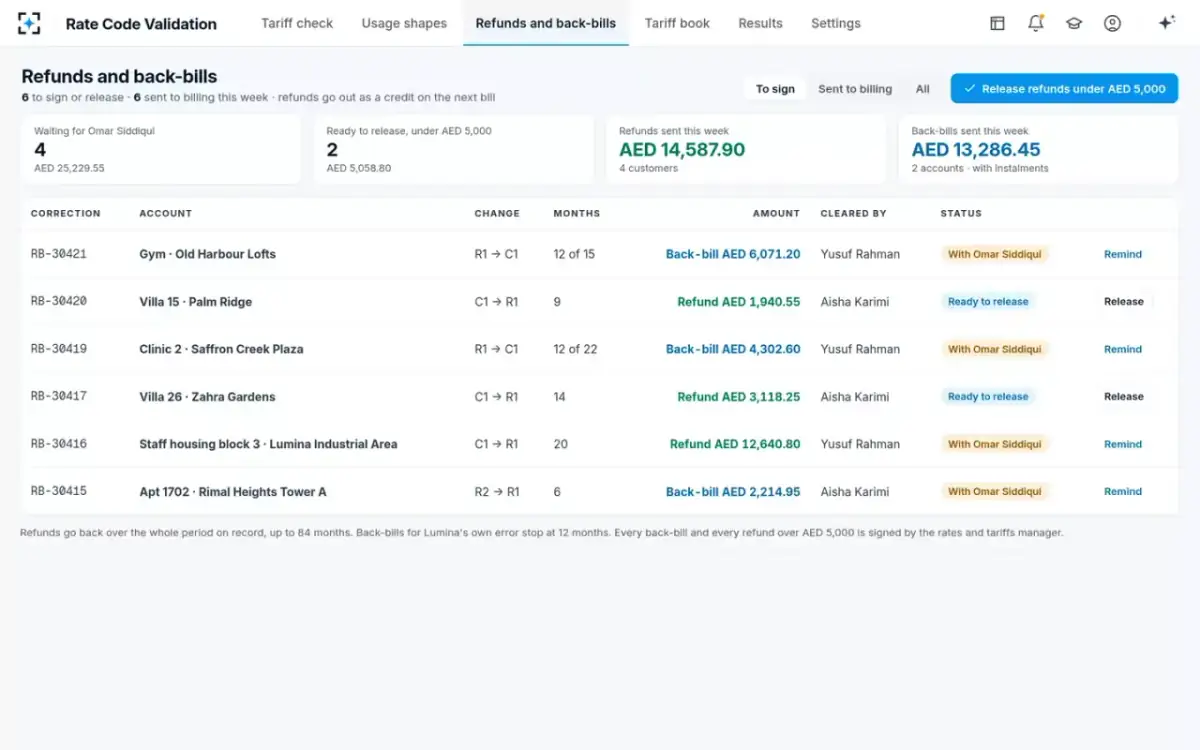This screenshot has width=1200, height=750.
Task: Open account Staff housing block 3 · Lumina Industrial Area
Action: coord(268,444)
